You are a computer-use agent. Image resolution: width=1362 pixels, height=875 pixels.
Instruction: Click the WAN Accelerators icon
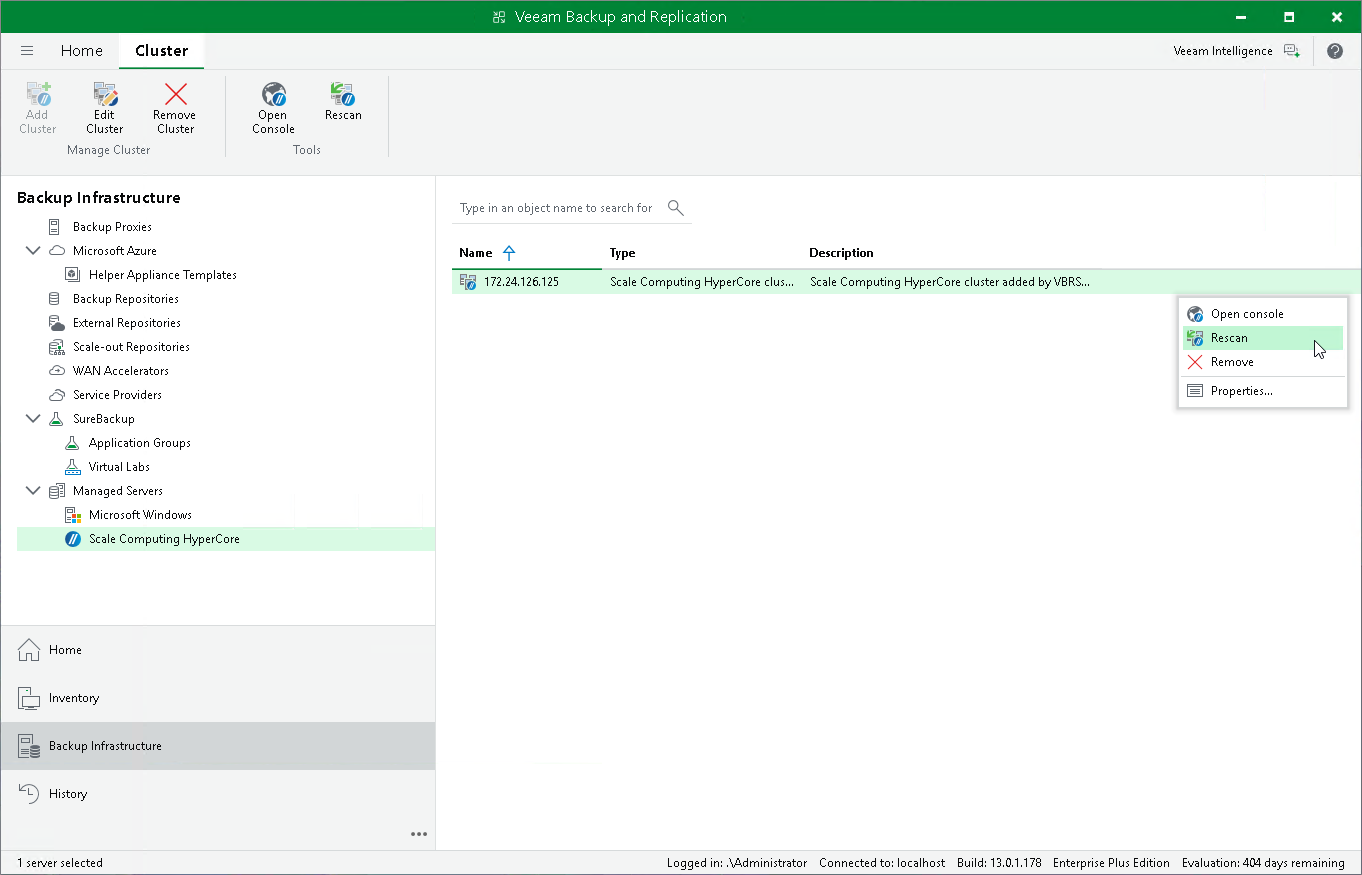pos(56,371)
